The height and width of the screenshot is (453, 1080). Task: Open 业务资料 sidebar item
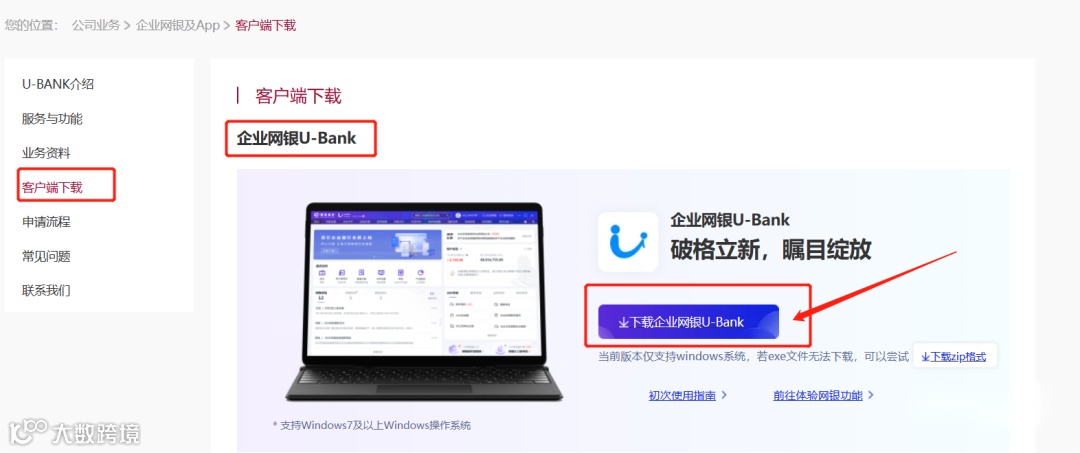pos(46,153)
